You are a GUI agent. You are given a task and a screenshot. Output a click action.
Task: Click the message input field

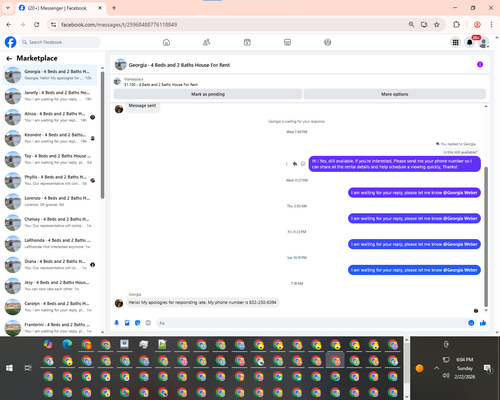click(312, 323)
